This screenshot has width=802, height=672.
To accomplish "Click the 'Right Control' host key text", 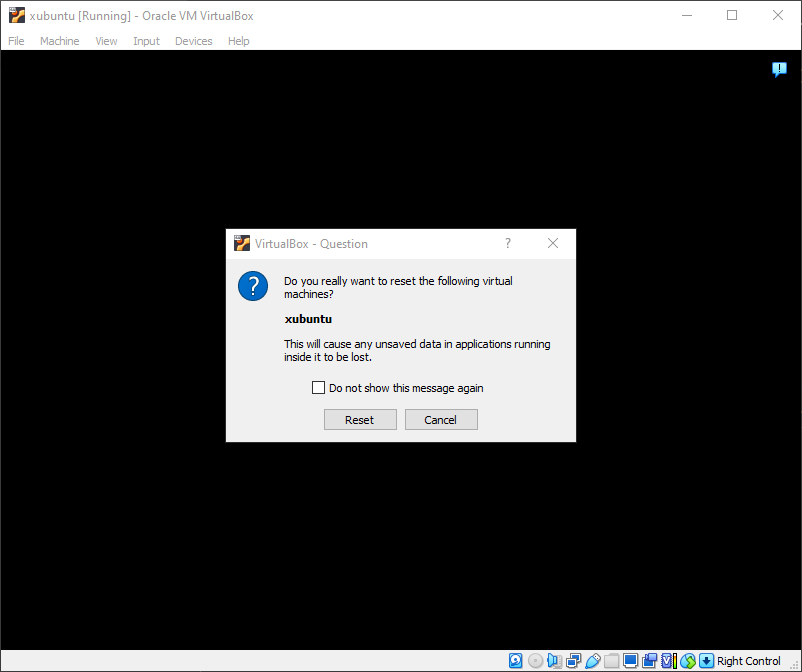I will coord(748,661).
